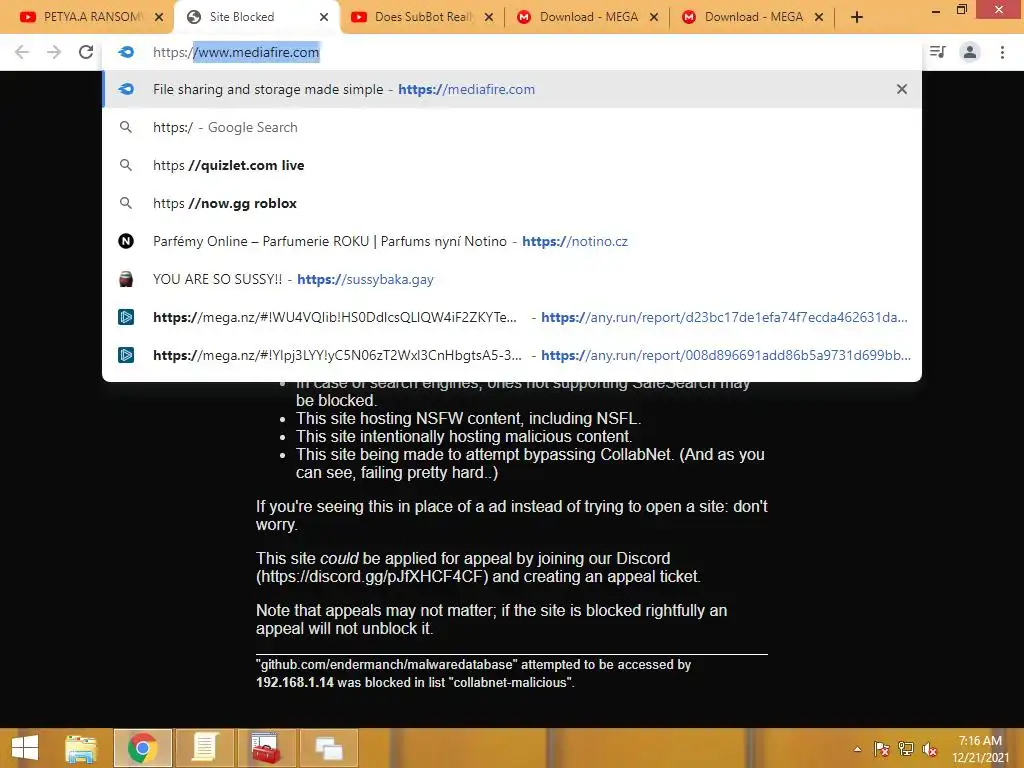Select the 'https:/ - Google Search' suggestion
1024x768 pixels.
(x=512, y=127)
